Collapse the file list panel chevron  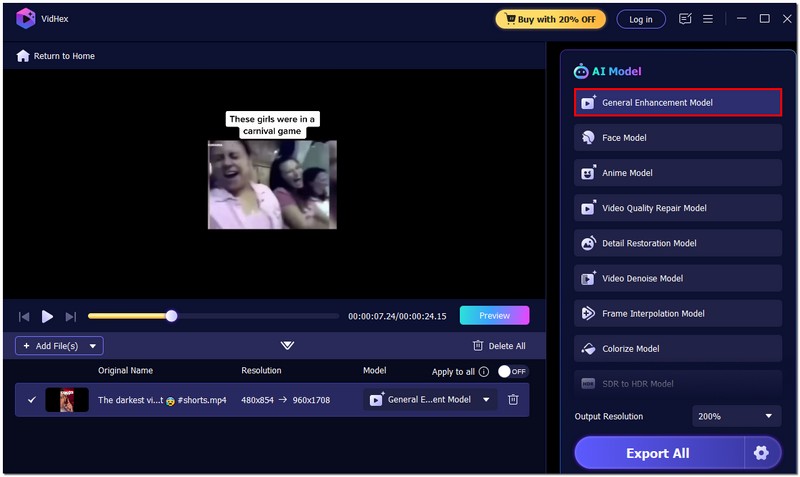click(287, 345)
